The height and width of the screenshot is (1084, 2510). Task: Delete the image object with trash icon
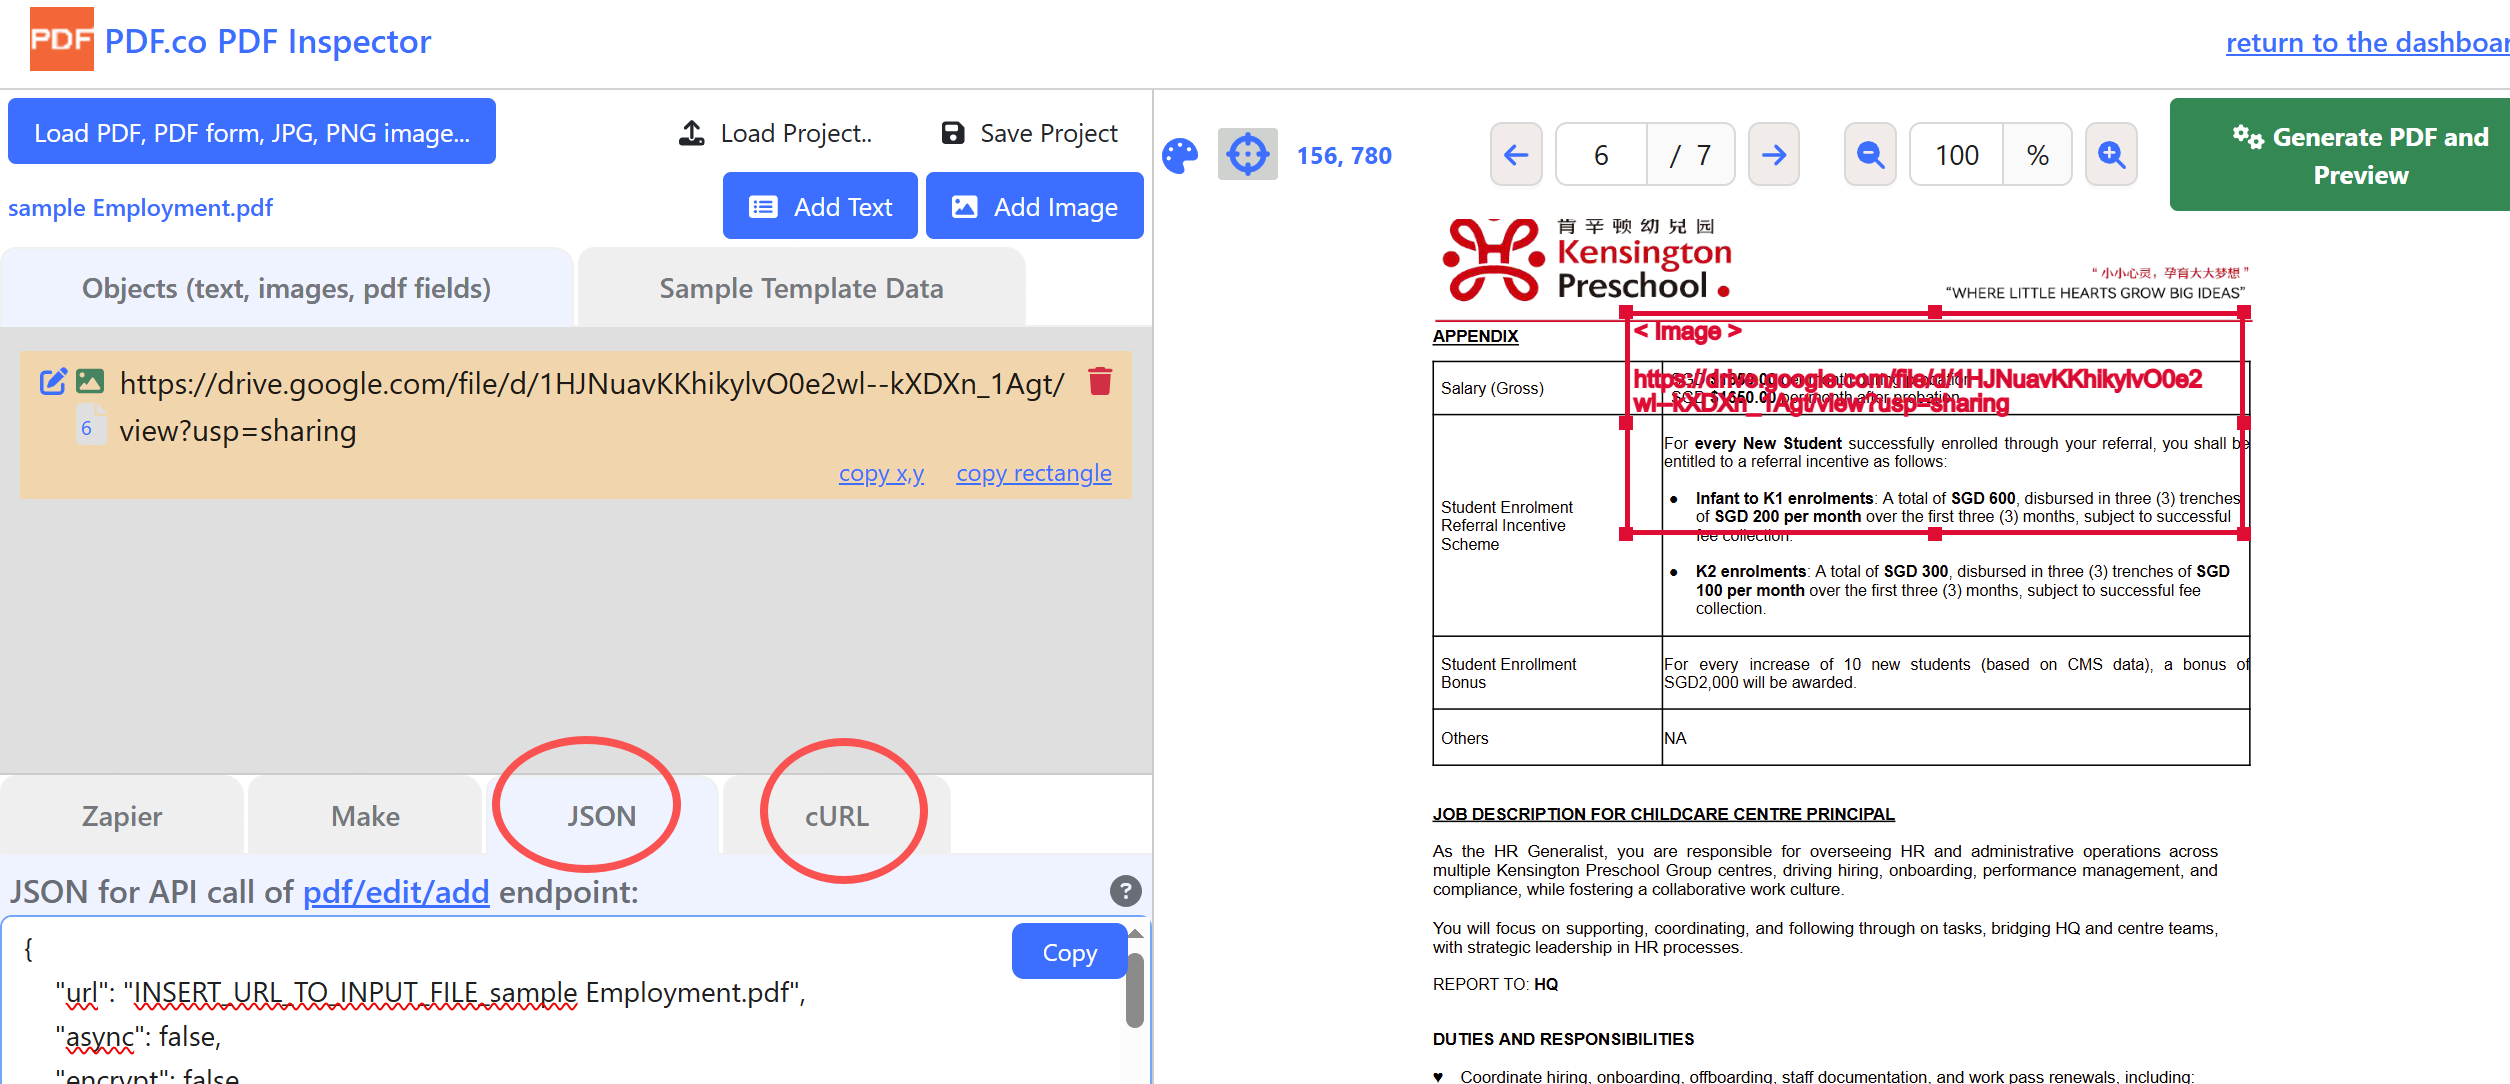click(x=1100, y=381)
